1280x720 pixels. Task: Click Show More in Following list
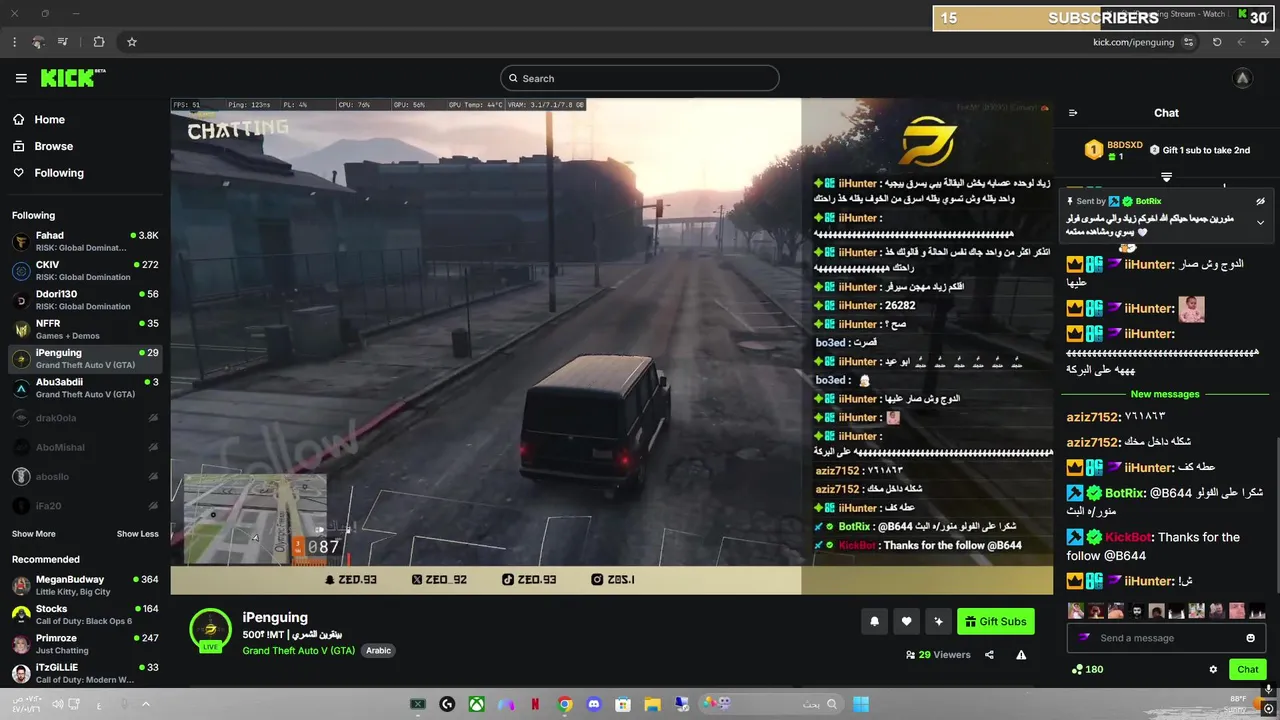(x=34, y=534)
